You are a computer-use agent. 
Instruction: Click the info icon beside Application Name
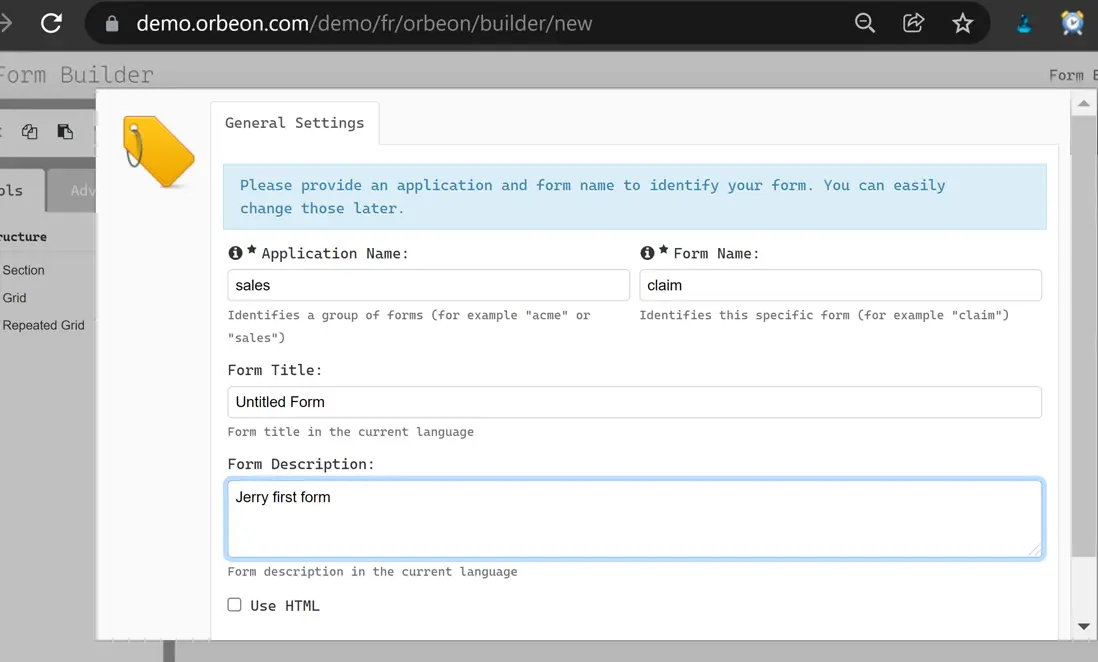point(236,253)
